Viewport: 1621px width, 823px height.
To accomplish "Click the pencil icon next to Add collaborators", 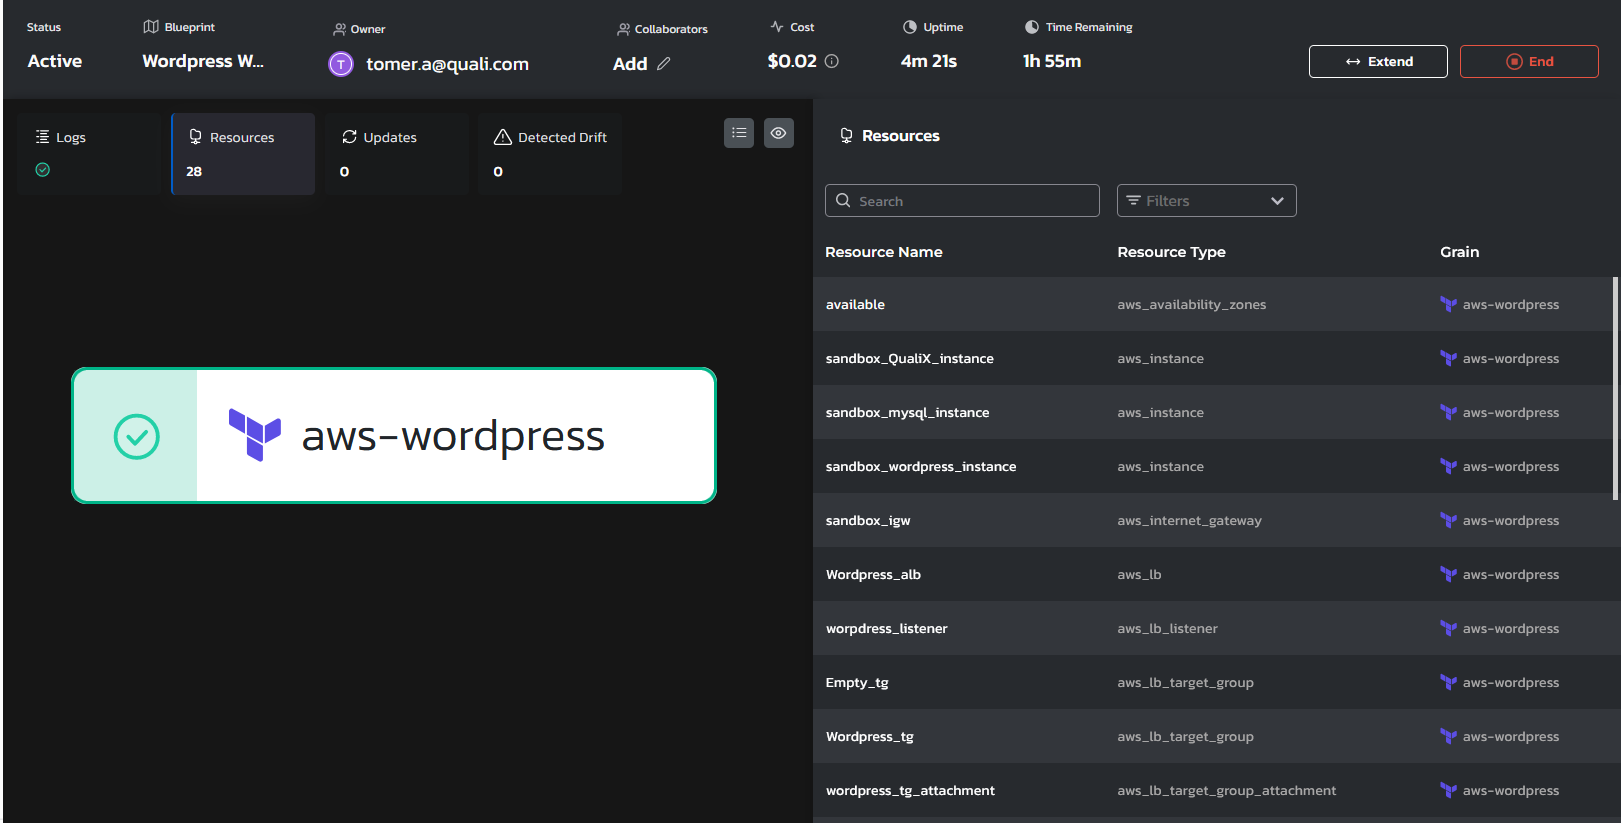I will pos(664,63).
